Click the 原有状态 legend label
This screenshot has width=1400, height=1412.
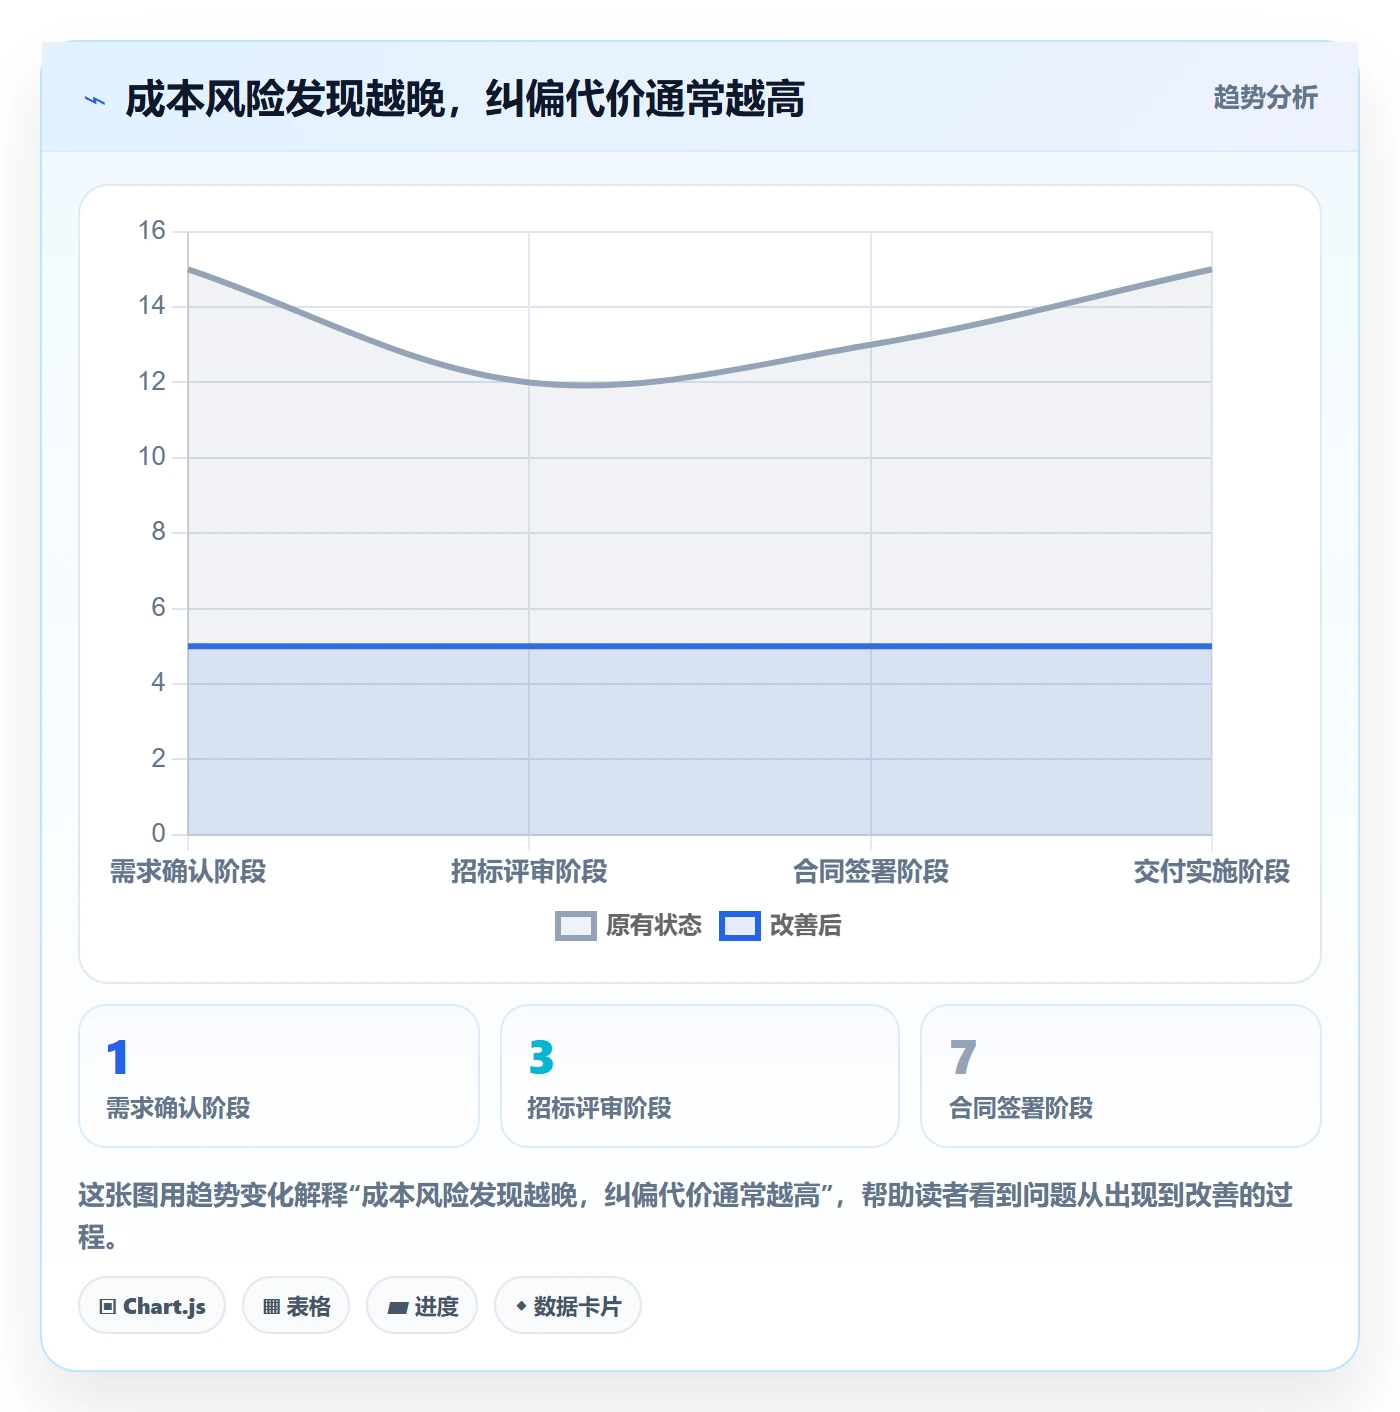pos(654,926)
